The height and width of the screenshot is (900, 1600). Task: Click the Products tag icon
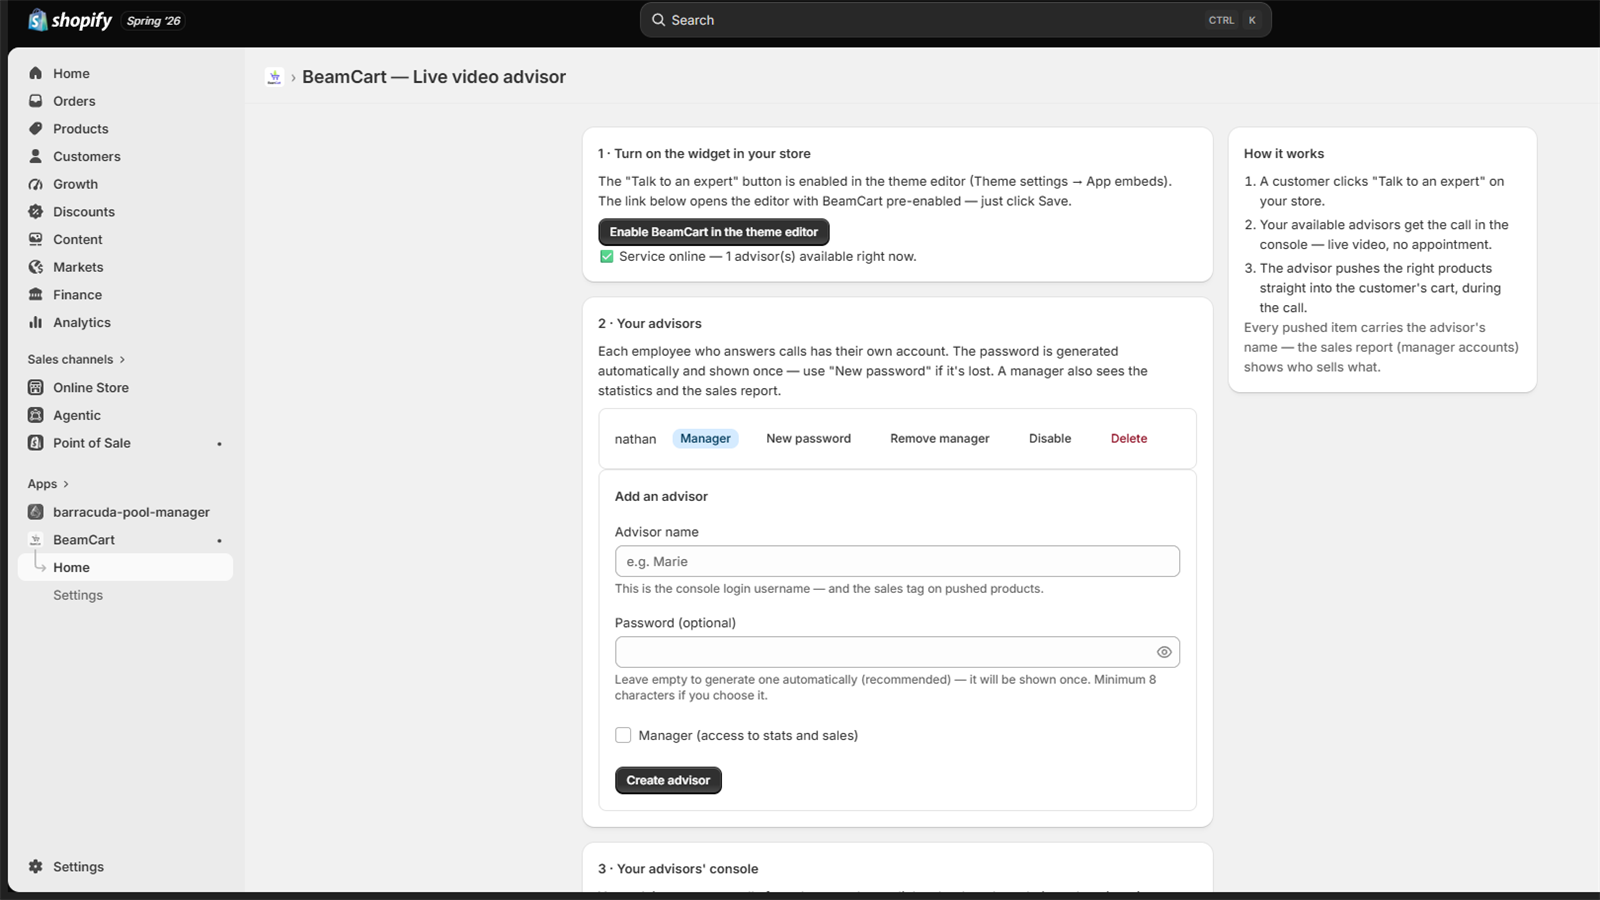click(x=36, y=129)
